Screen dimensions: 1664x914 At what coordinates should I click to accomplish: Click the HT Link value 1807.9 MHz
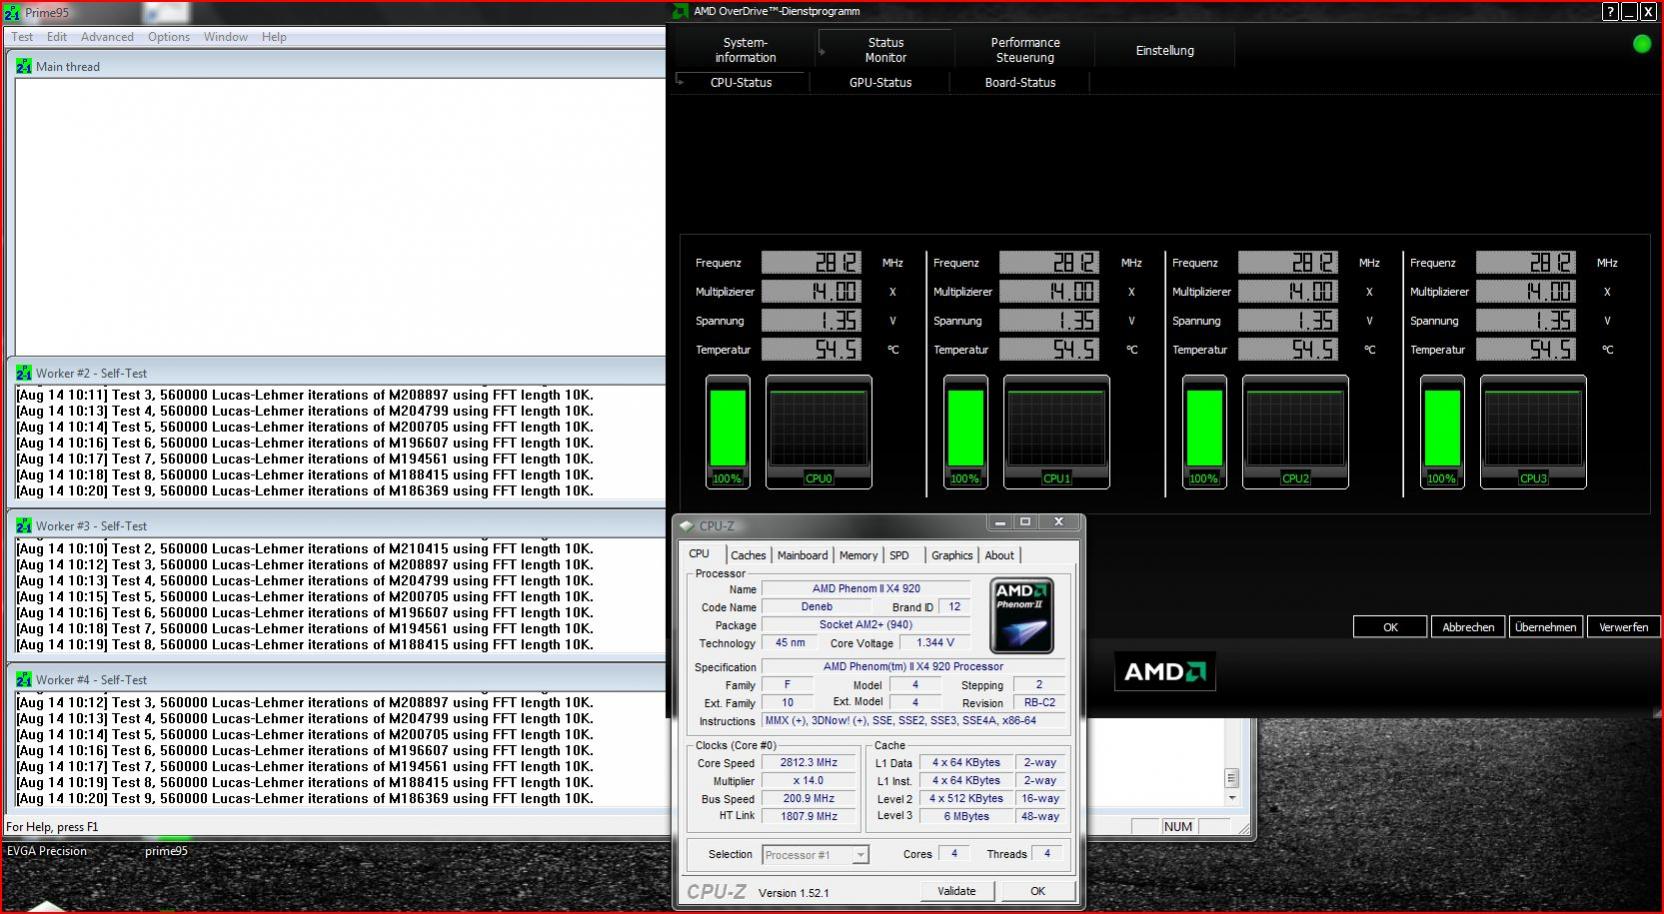coord(808,817)
